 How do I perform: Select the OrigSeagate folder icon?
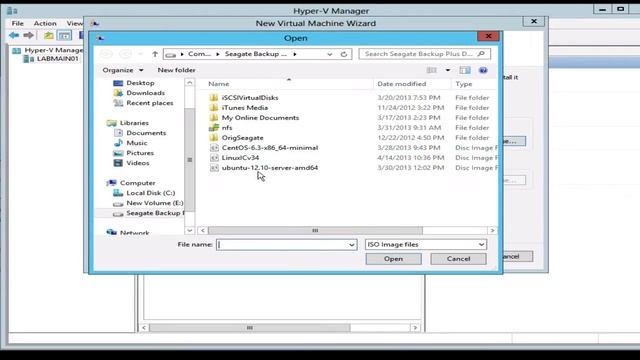click(213, 138)
